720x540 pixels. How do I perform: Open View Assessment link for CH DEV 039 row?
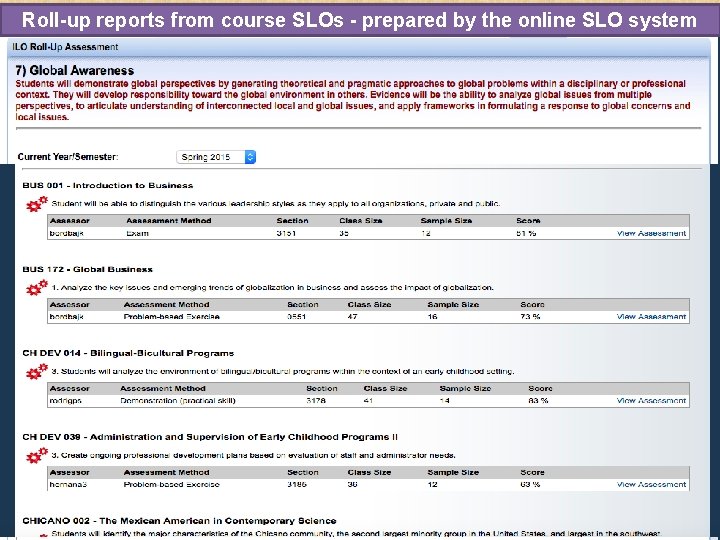[651, 484]
